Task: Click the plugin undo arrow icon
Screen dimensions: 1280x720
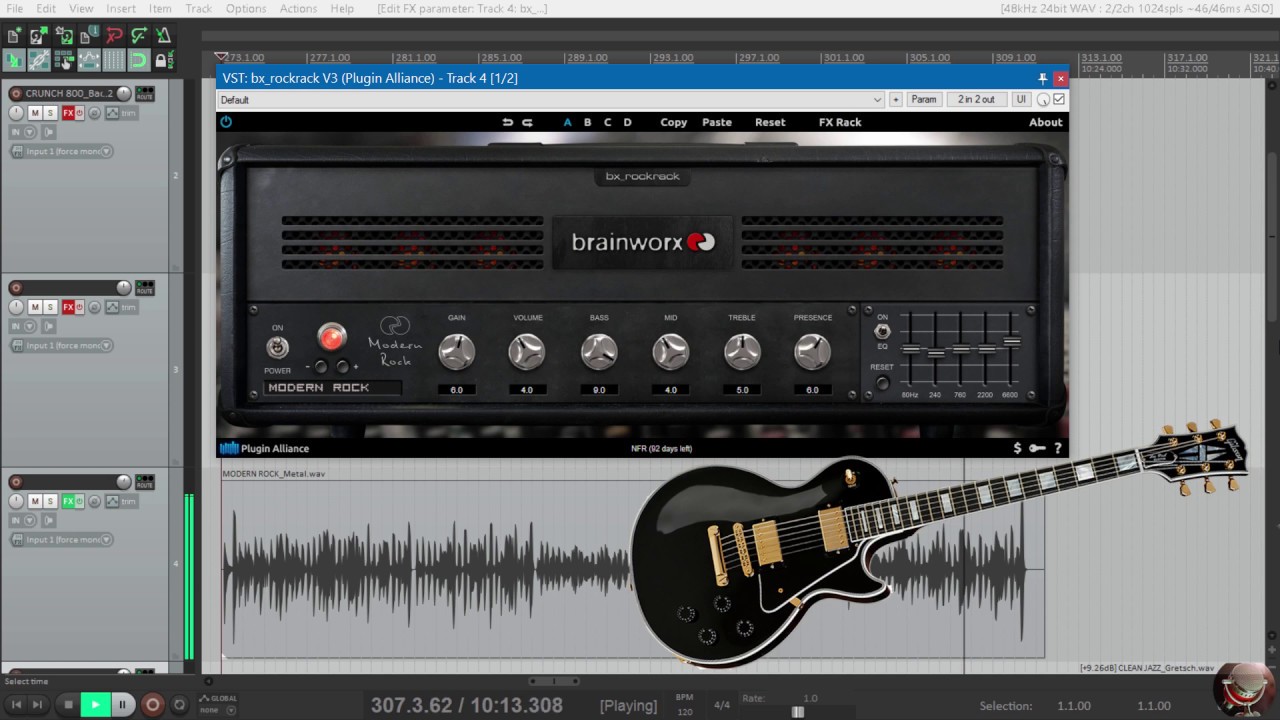Action: (507, 122)
